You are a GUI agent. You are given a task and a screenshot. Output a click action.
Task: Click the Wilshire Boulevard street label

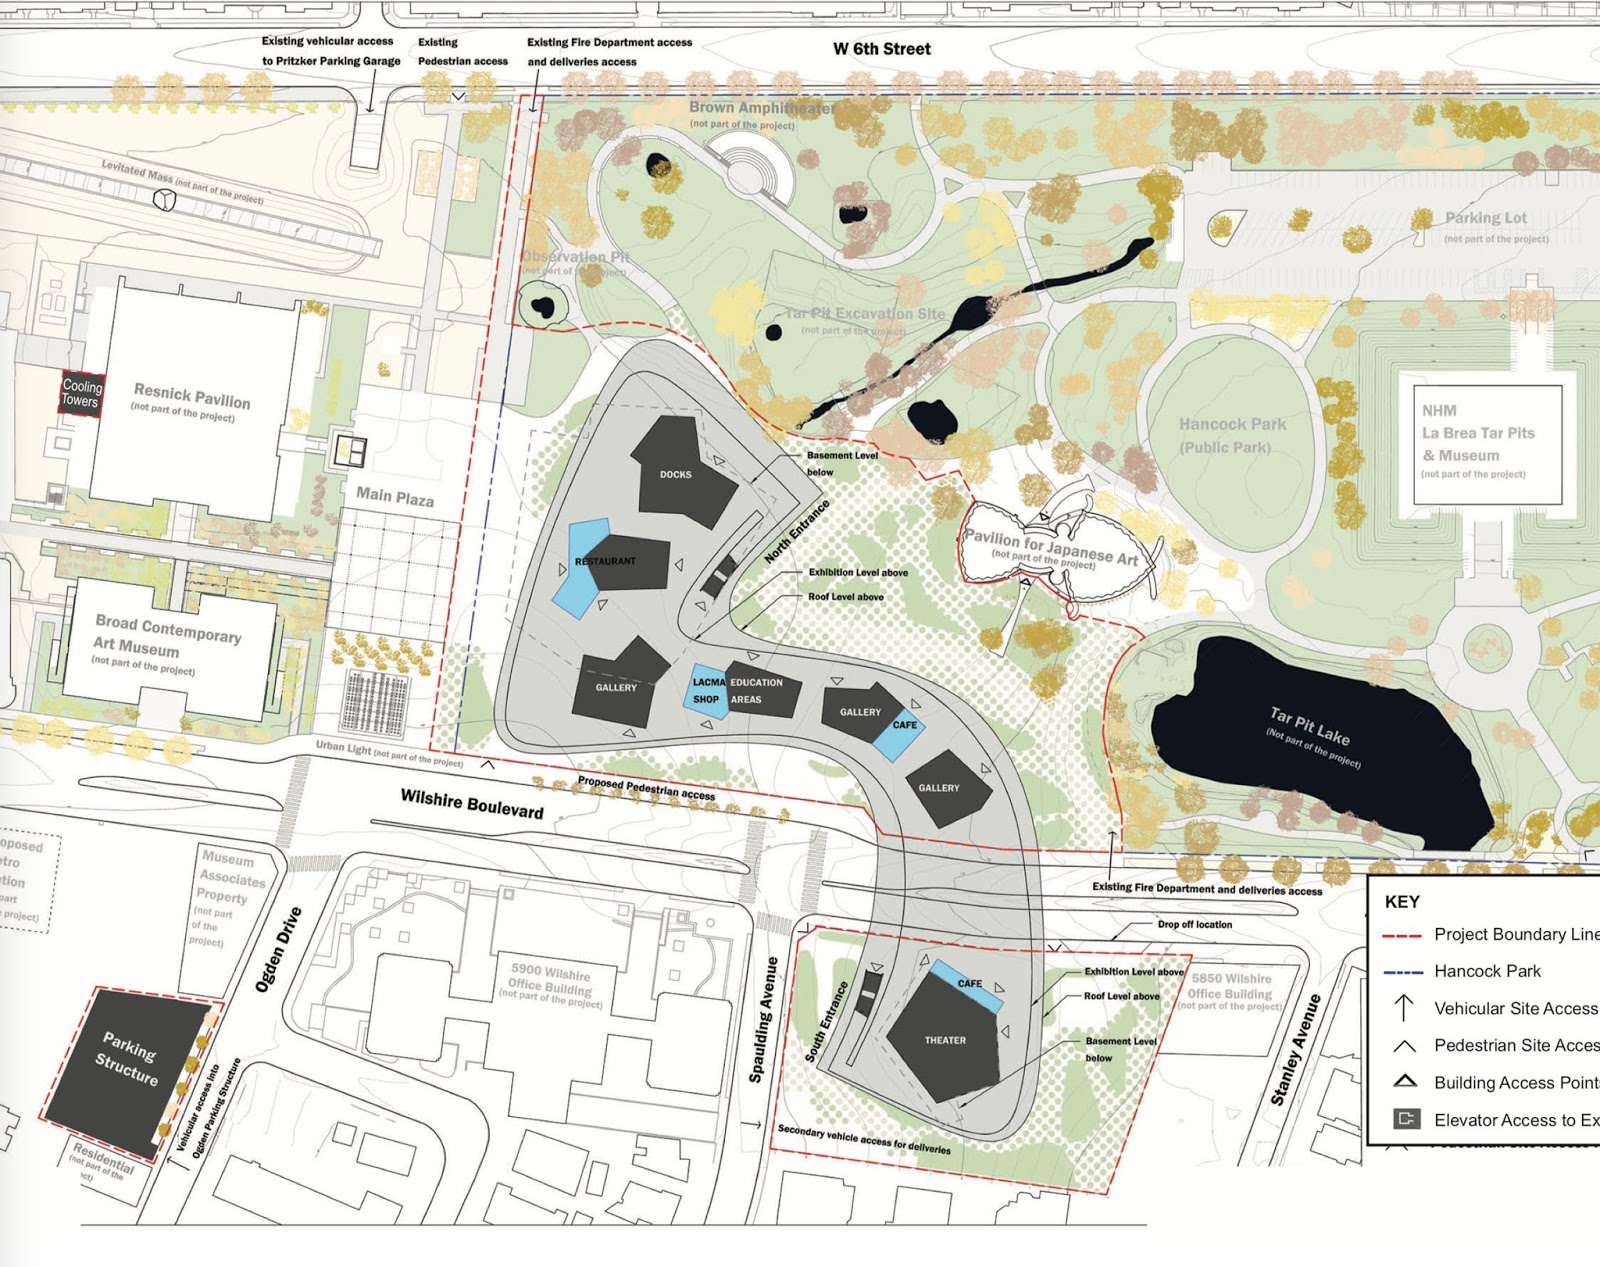[x=472, y=803]
